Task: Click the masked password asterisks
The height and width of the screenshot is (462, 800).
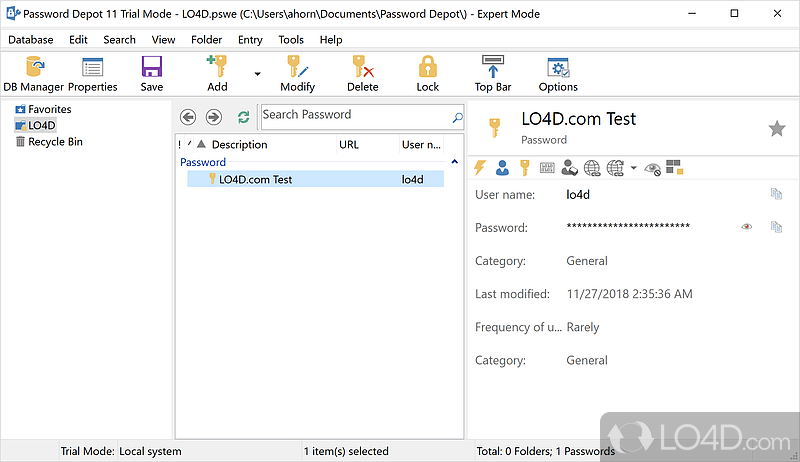Action: point(628,226)
